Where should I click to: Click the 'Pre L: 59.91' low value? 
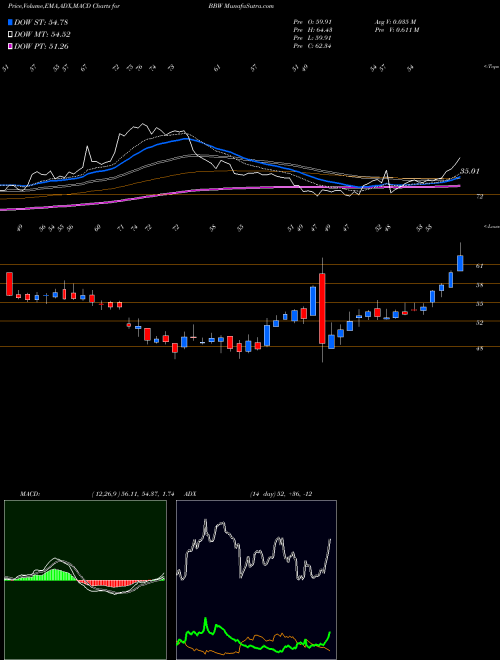coord(312,38)
